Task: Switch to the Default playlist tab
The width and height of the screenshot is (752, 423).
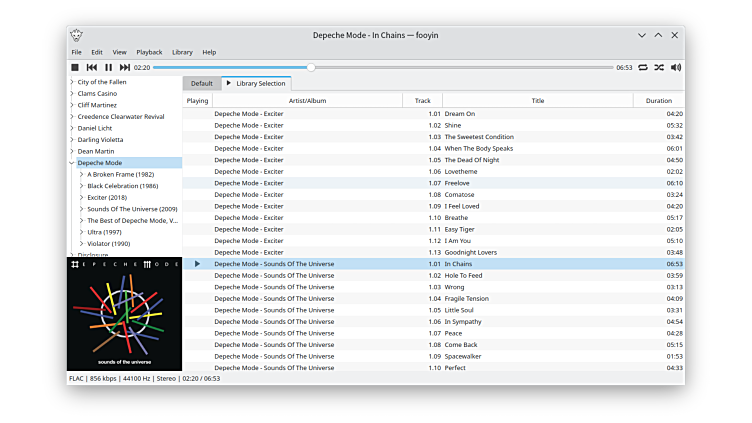Action: 202,83
